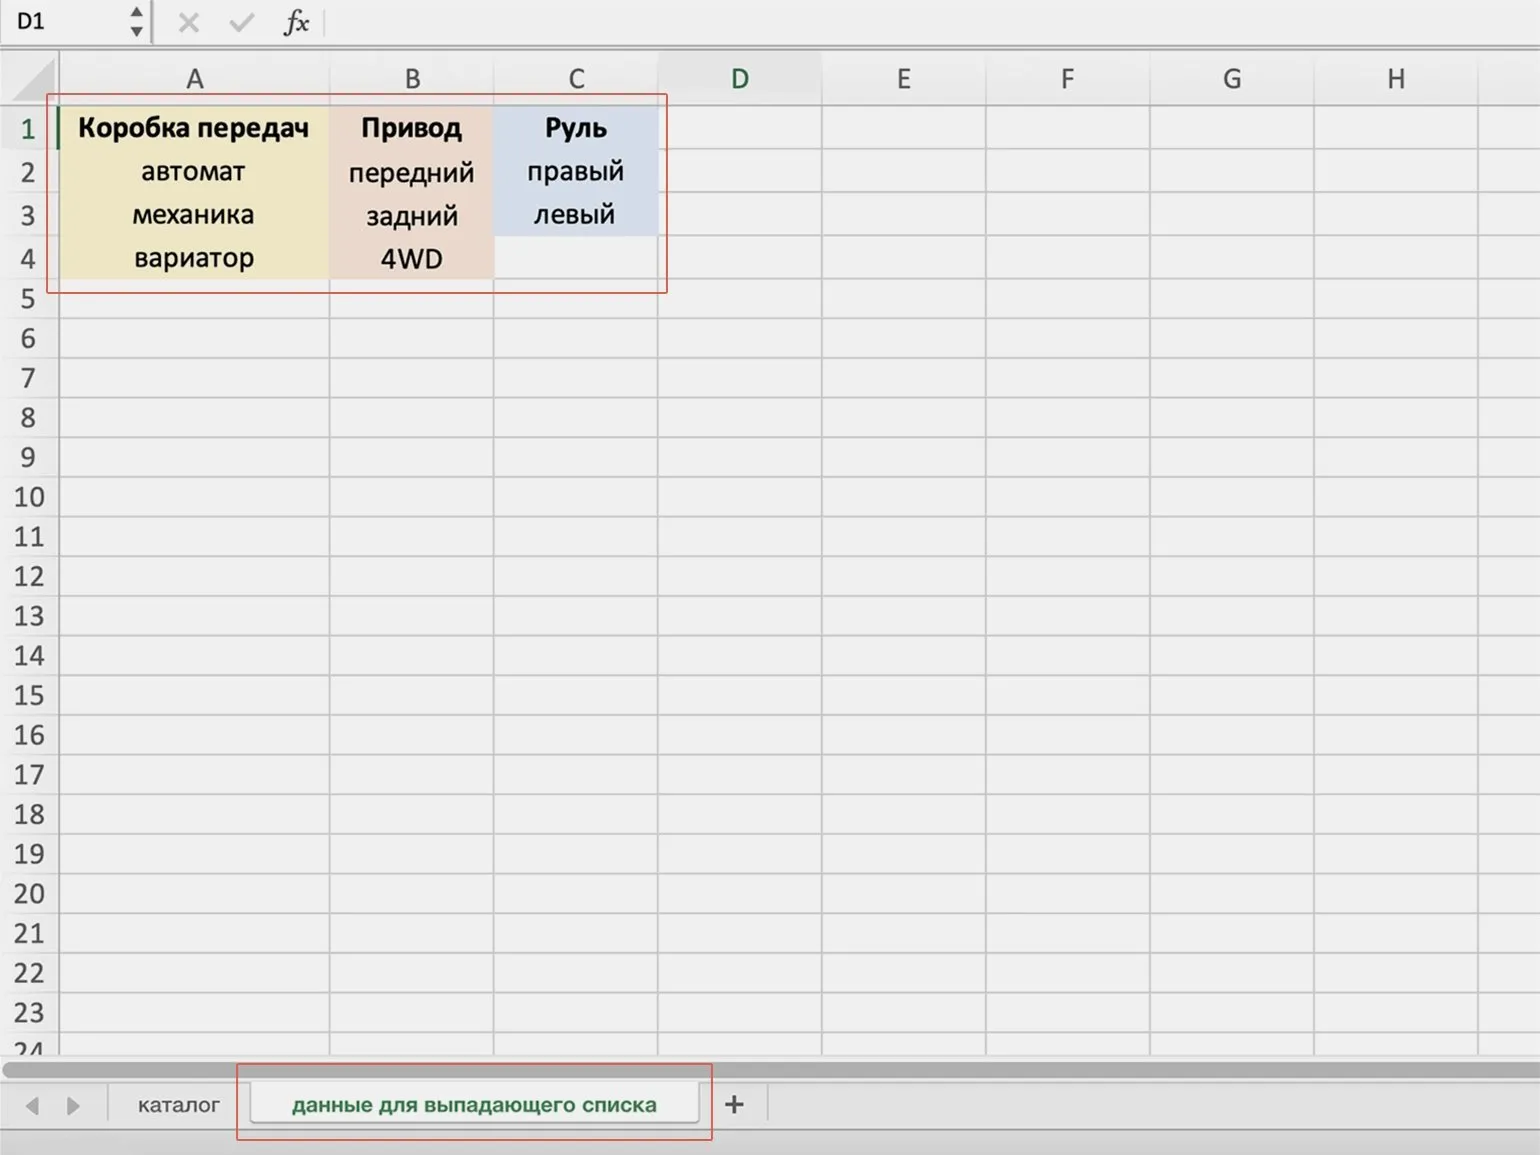Click the confirm entry checkmark icon

241,22
